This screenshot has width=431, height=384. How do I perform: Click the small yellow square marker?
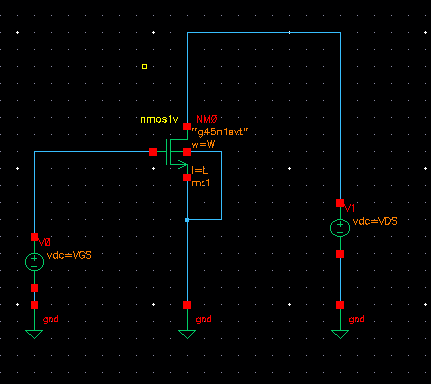(144, 66)
